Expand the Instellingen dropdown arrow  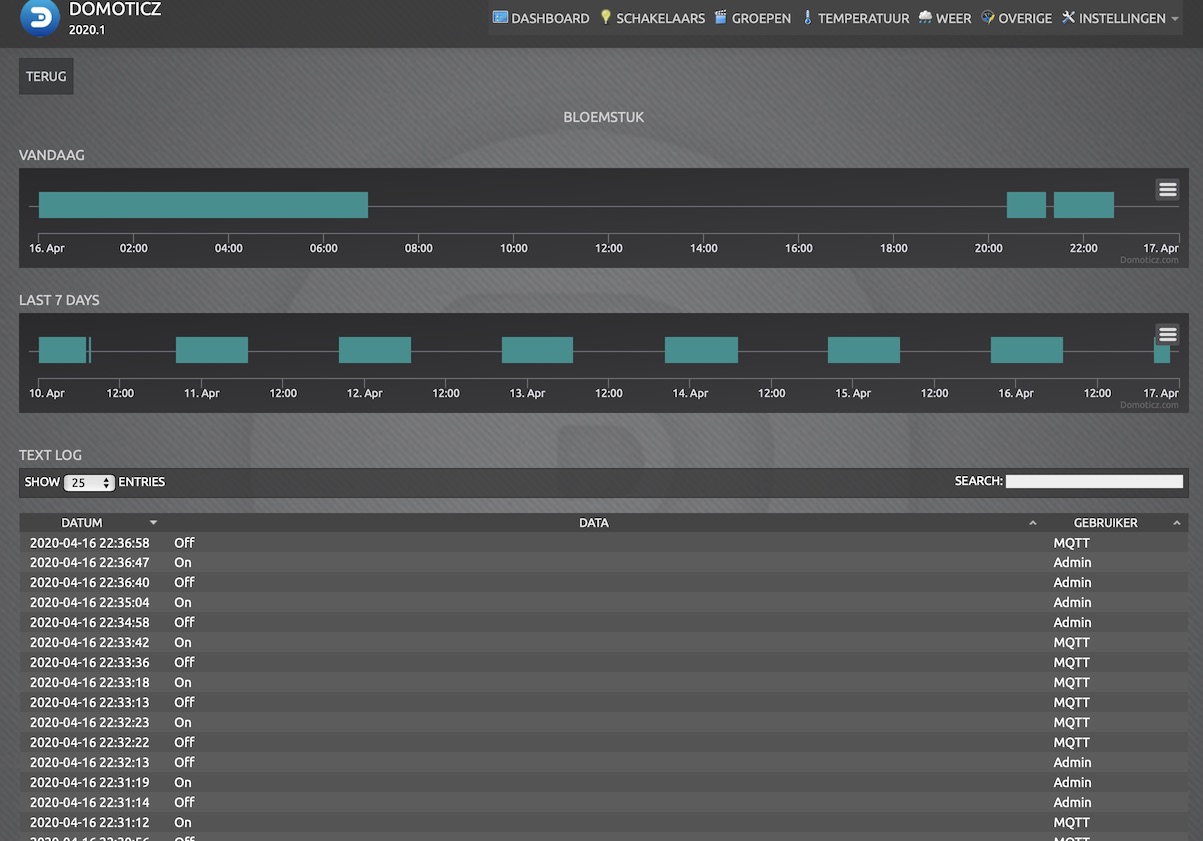point(1174,19)
